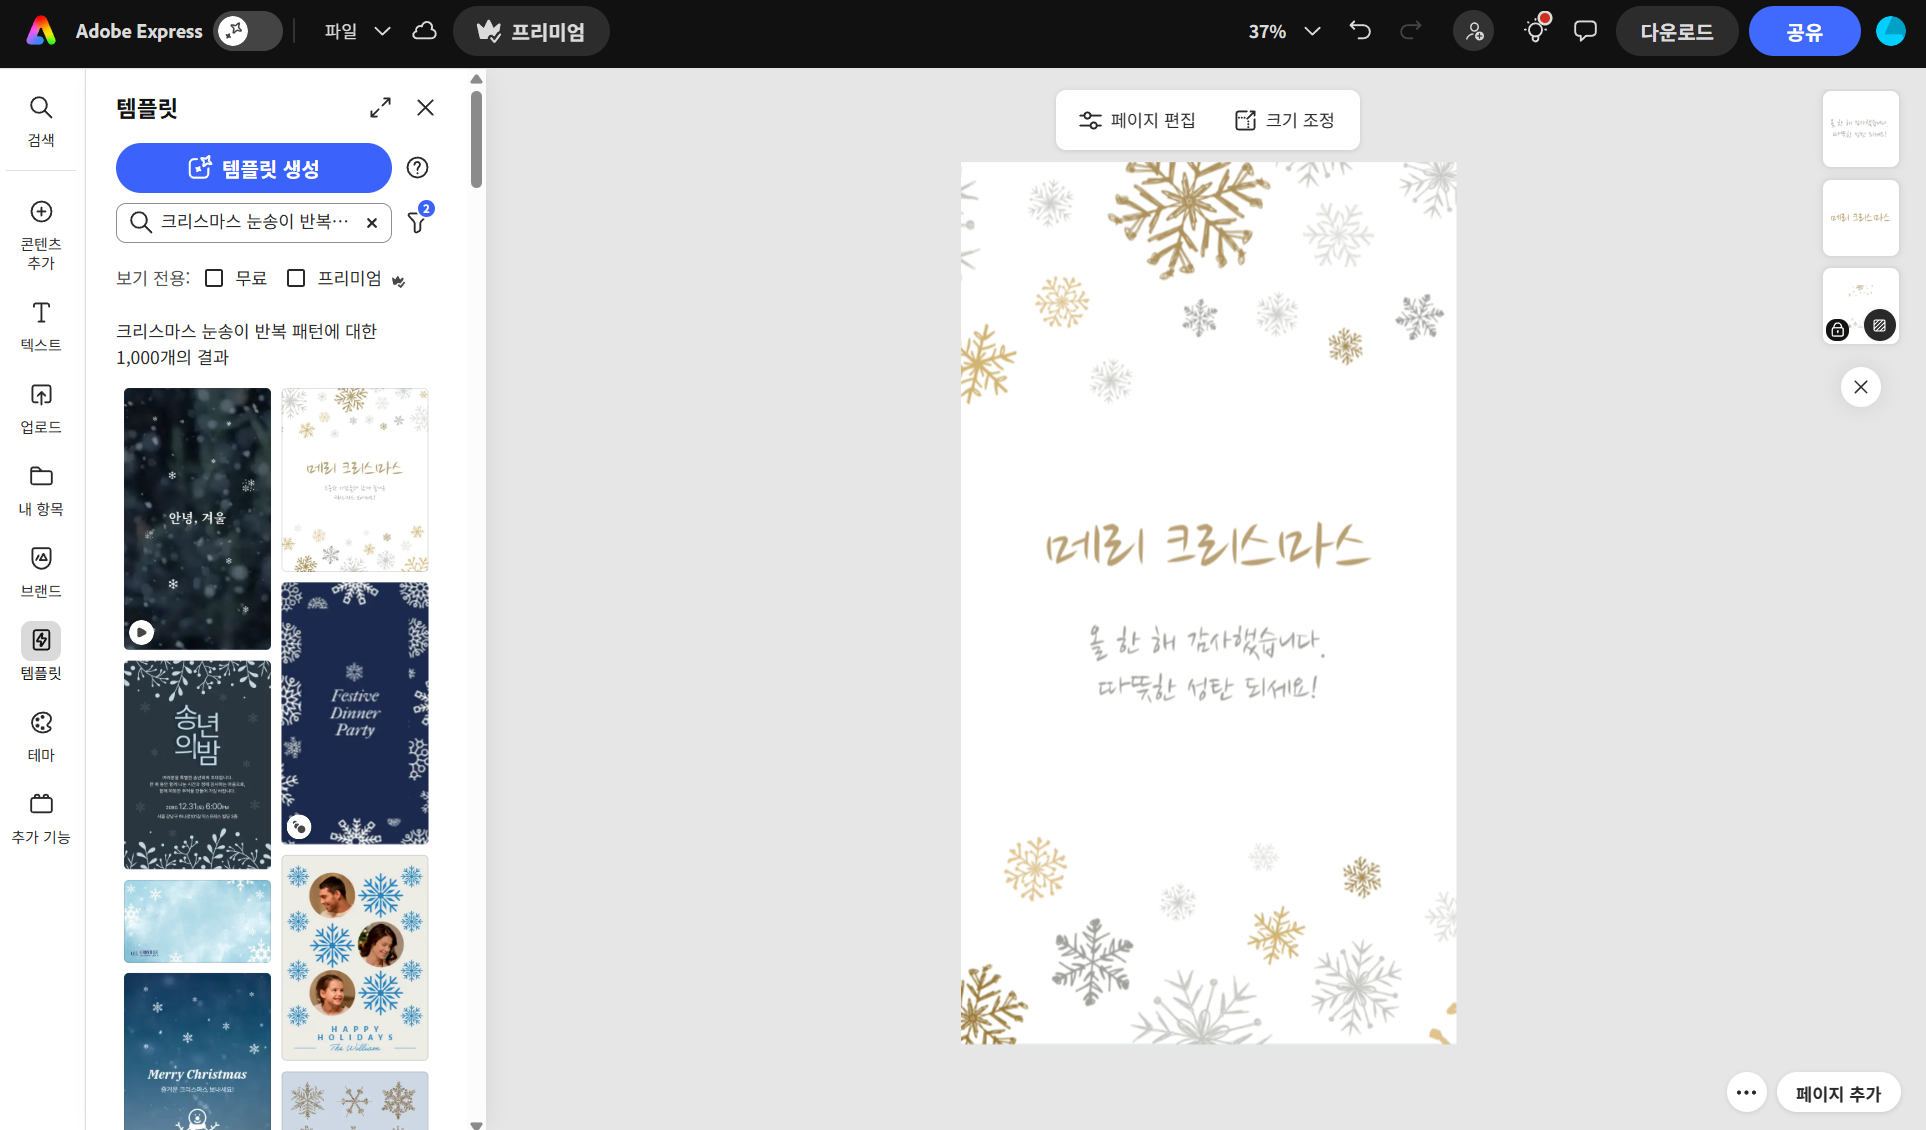Expand the 37% zoom dropdown
This screenshot has height=1130, width=1926.
(1285, 31)
